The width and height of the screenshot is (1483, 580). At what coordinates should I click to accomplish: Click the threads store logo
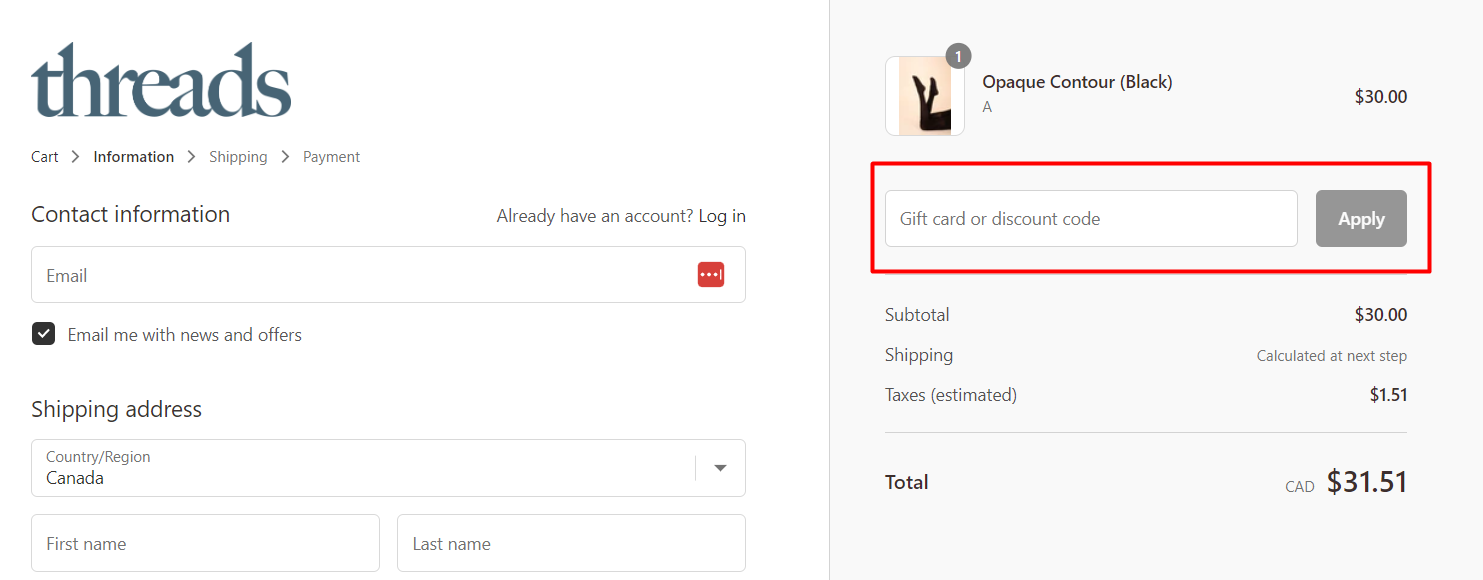point(161,80)
